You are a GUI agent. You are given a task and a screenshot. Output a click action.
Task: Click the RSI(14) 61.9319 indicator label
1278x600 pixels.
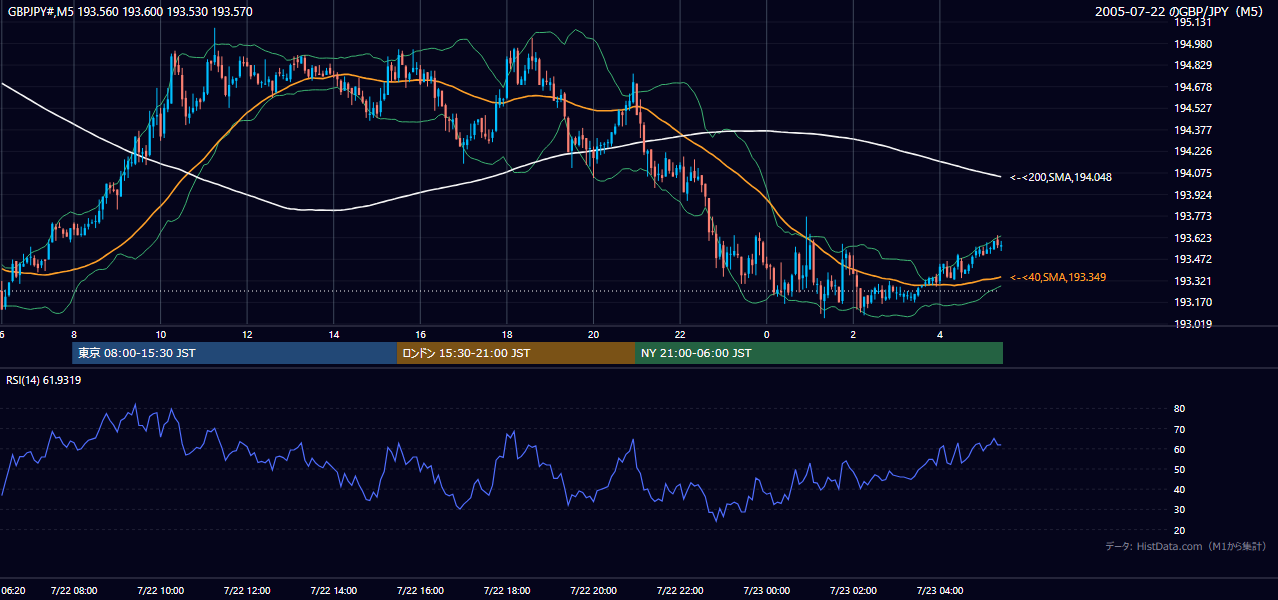point(44,380)
